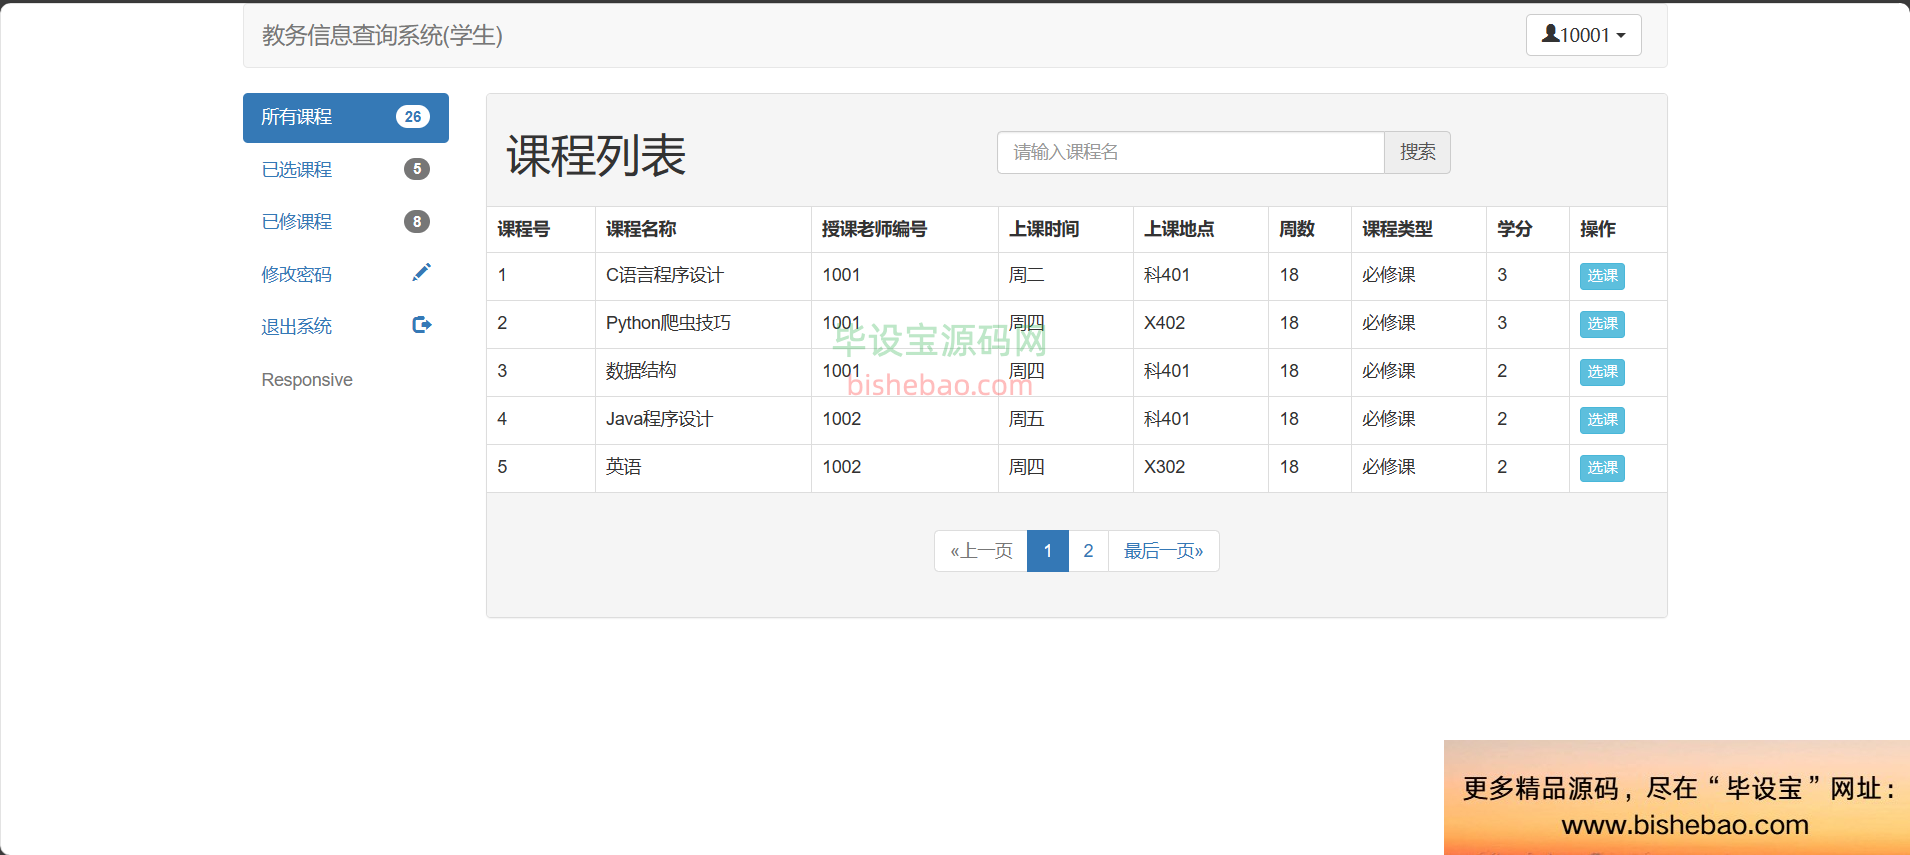This screenshot has height=855, width=1910.
Task: Click the 搜索 button
Action: pos(1417,152)
